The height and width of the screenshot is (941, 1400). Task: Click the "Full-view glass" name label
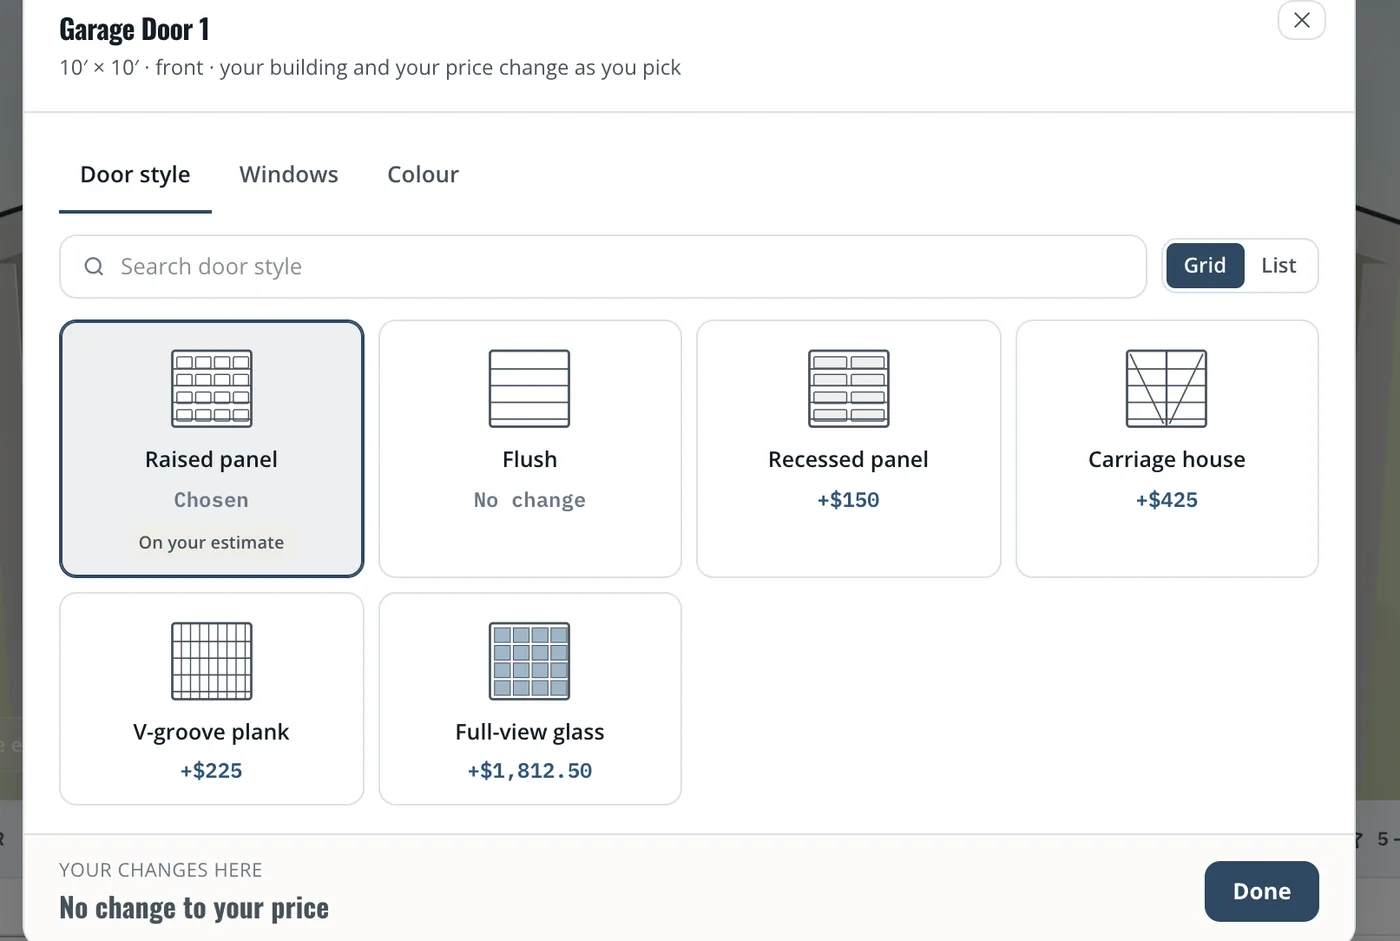(529, 732)
